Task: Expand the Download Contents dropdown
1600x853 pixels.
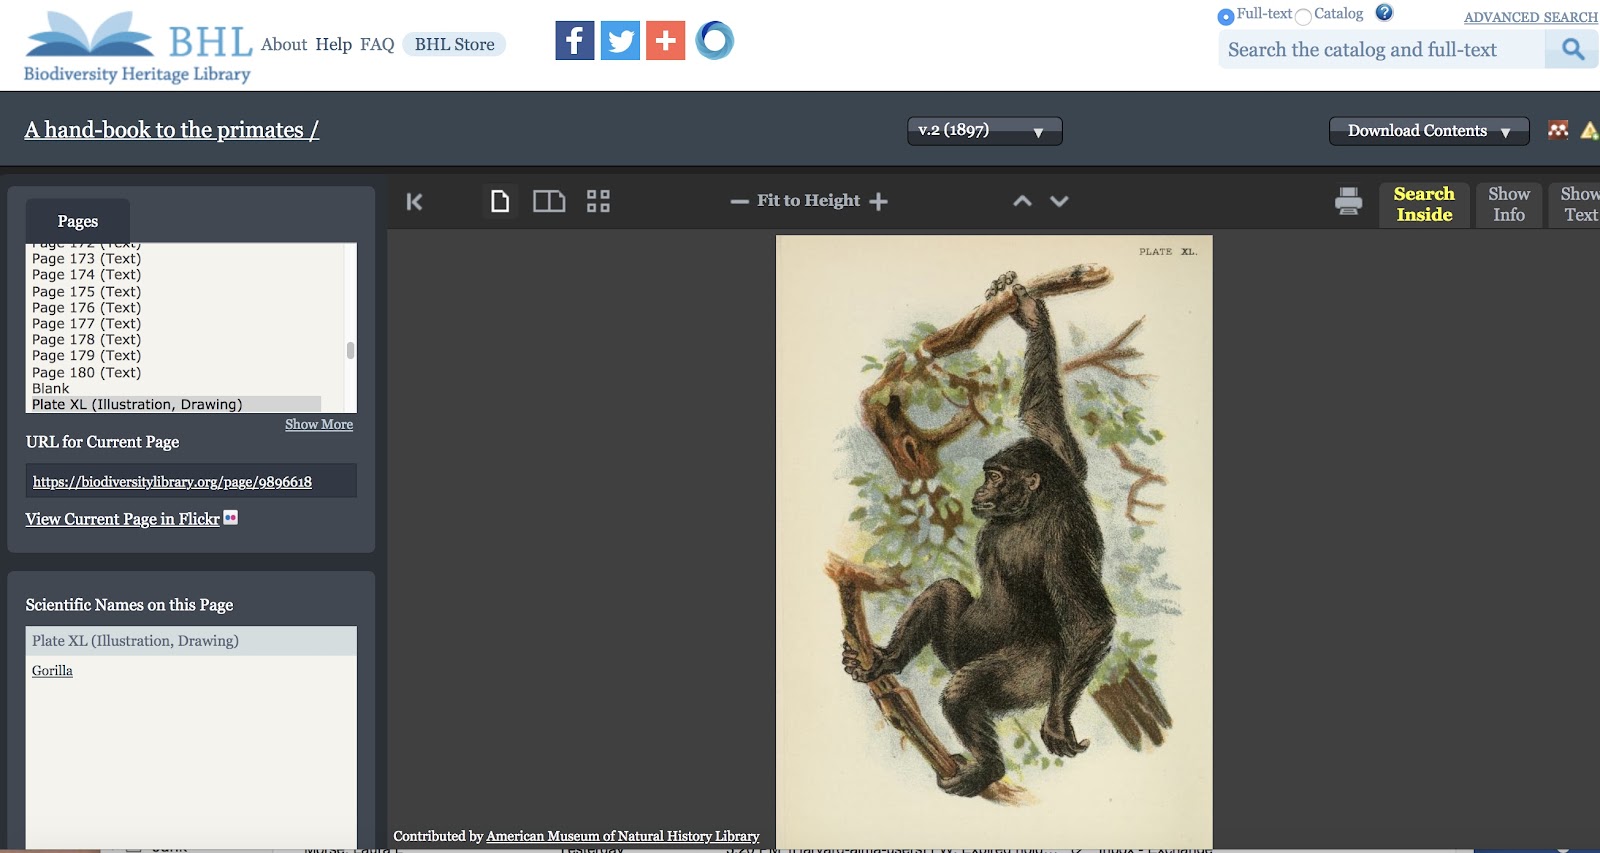Action: pyautogui.click(x=1429, y=131)
